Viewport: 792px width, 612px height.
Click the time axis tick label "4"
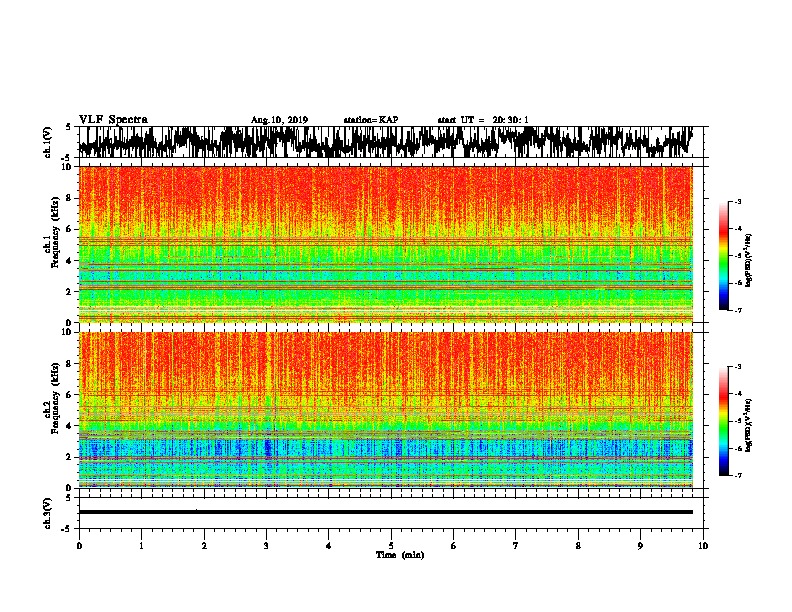click(x=329, y=546)
